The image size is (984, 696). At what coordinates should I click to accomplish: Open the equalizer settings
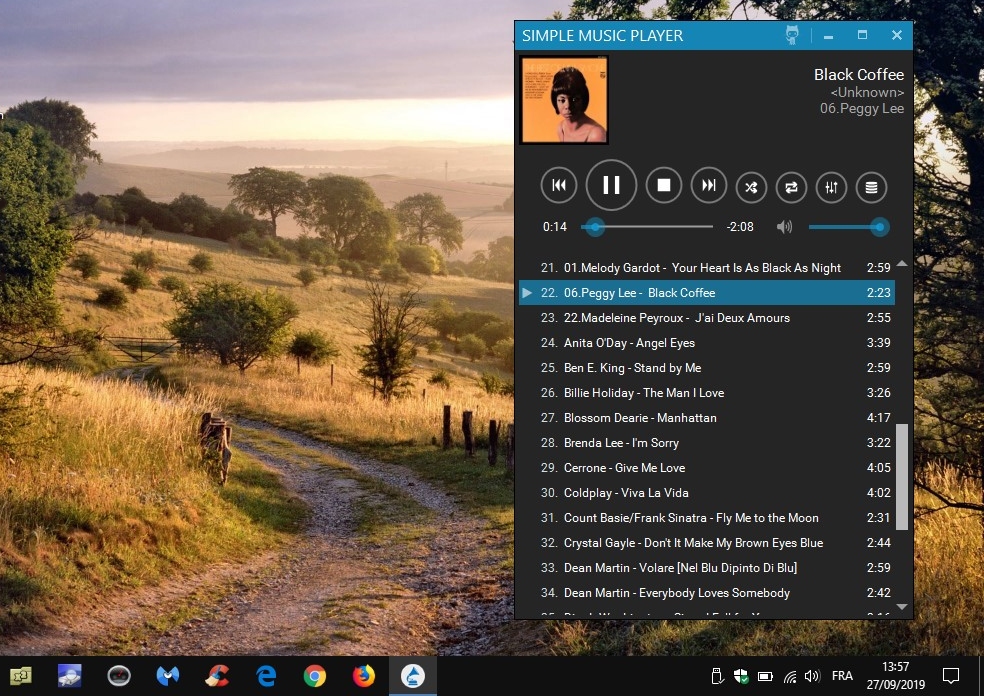coord(832,187)
